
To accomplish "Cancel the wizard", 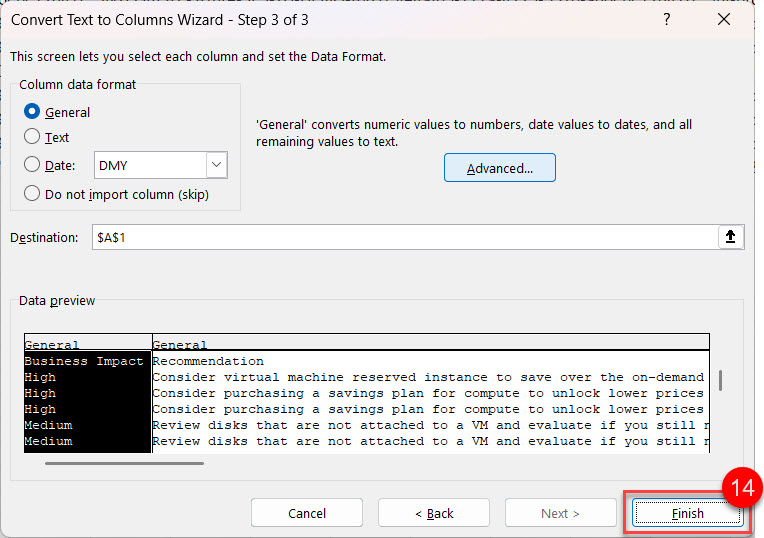I will click(306, 513).
